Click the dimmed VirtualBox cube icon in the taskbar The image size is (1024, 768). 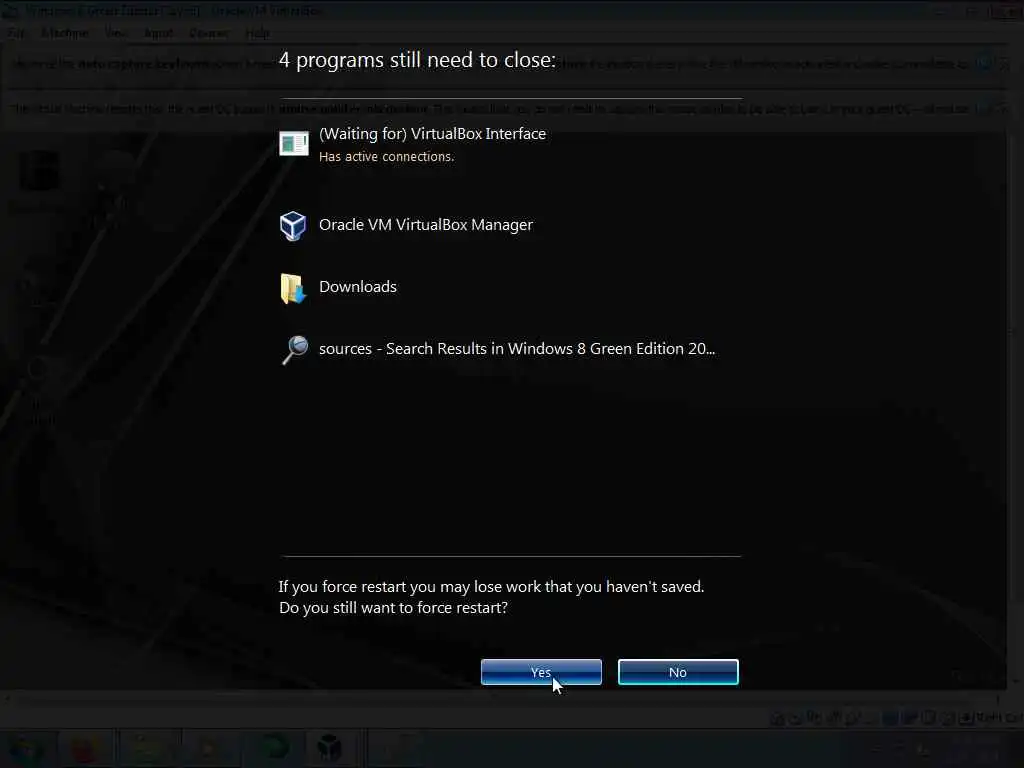click(330, 747)
